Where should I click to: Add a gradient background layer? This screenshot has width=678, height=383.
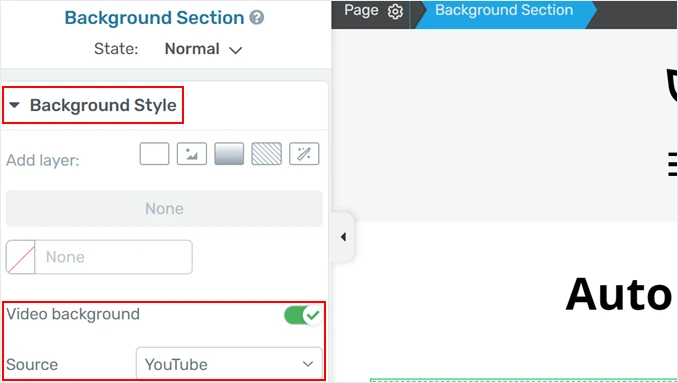[x=229, y=154]
